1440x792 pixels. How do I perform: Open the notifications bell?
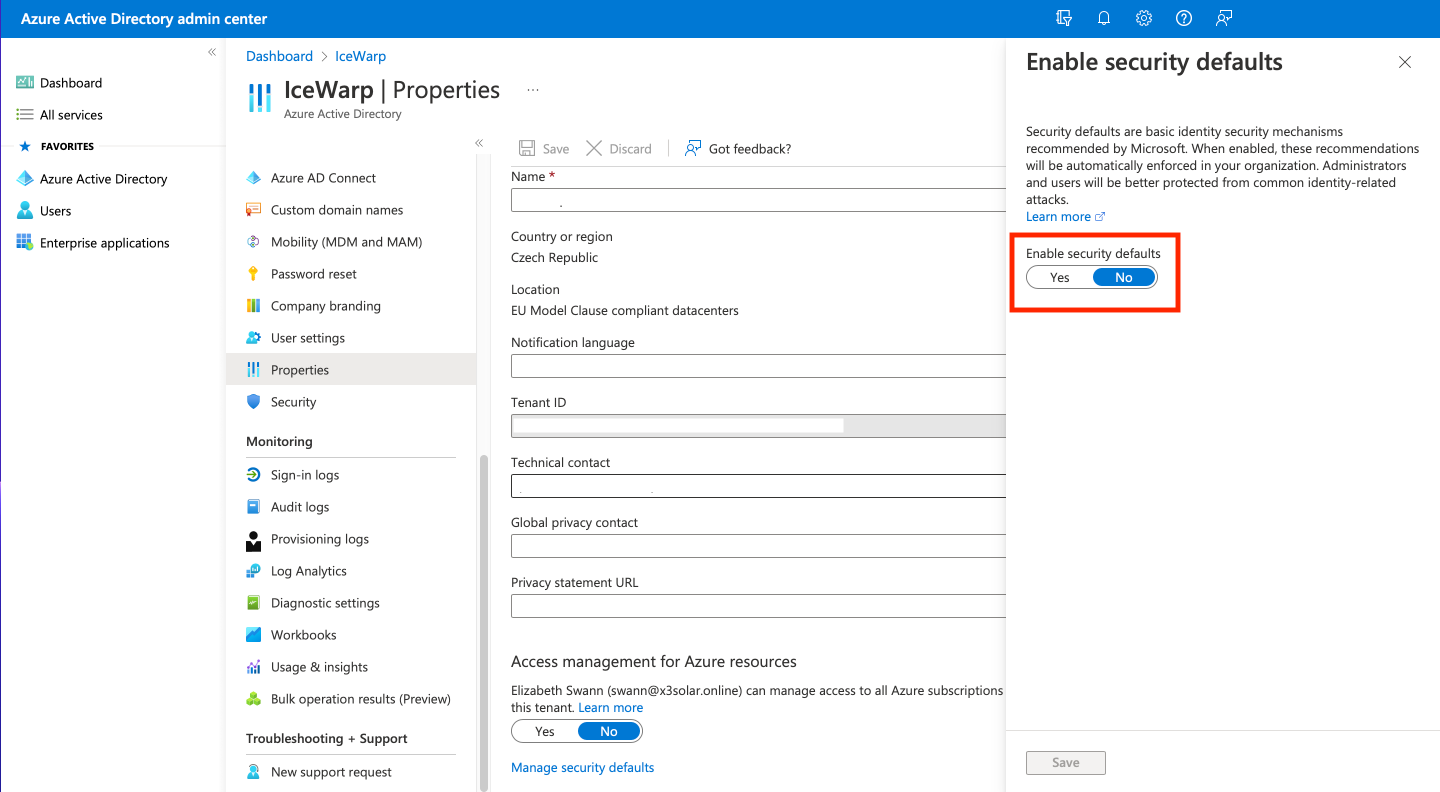pos(1104,18)
